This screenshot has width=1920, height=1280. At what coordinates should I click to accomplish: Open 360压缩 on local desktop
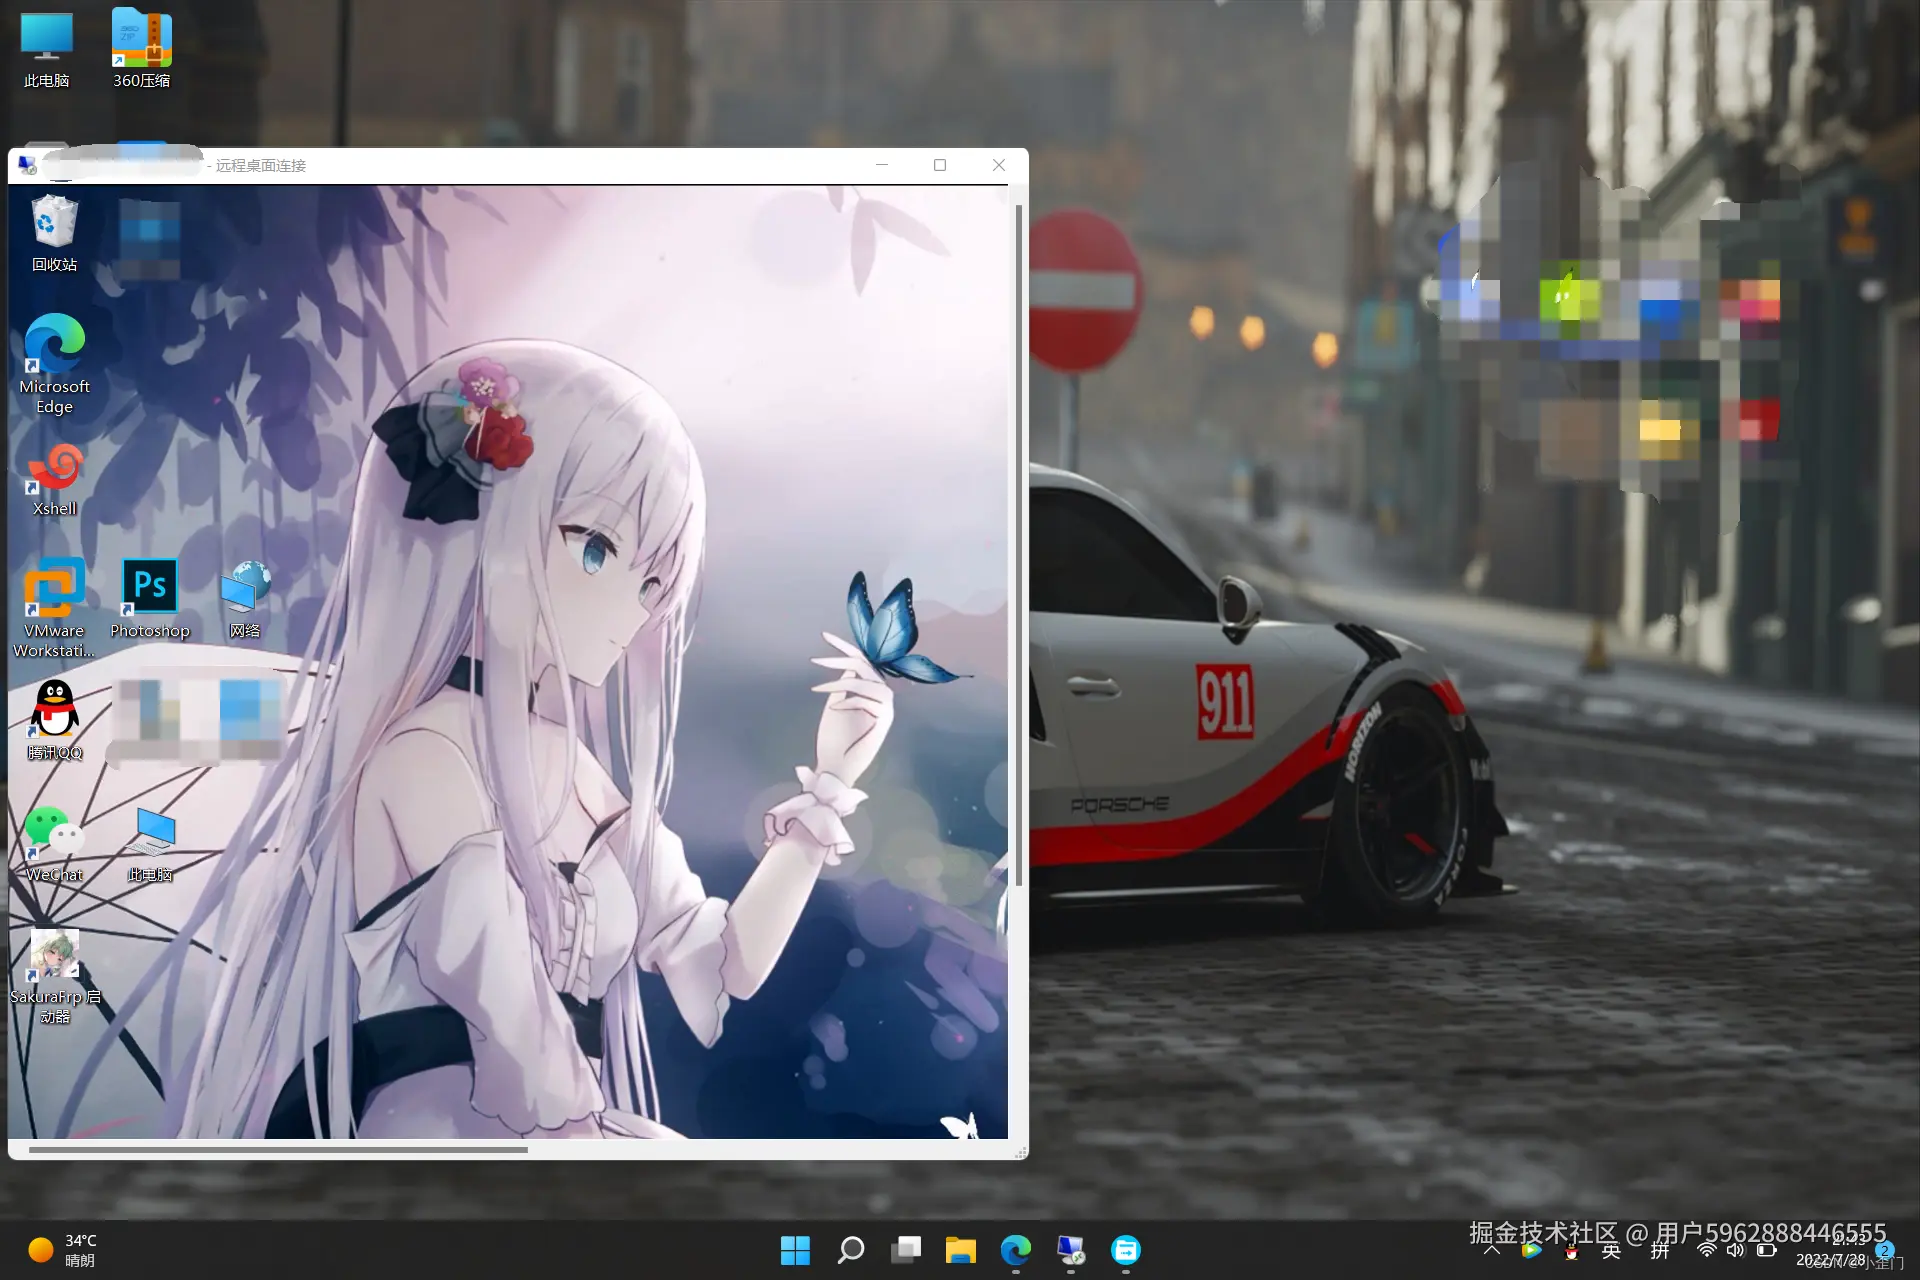(x=141, y=40)
